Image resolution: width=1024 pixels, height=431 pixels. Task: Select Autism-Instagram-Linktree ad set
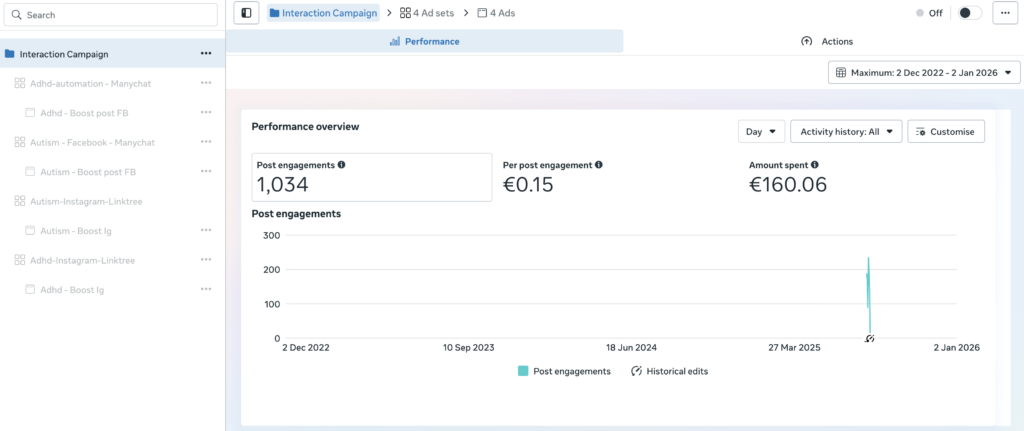coord(86,202)
